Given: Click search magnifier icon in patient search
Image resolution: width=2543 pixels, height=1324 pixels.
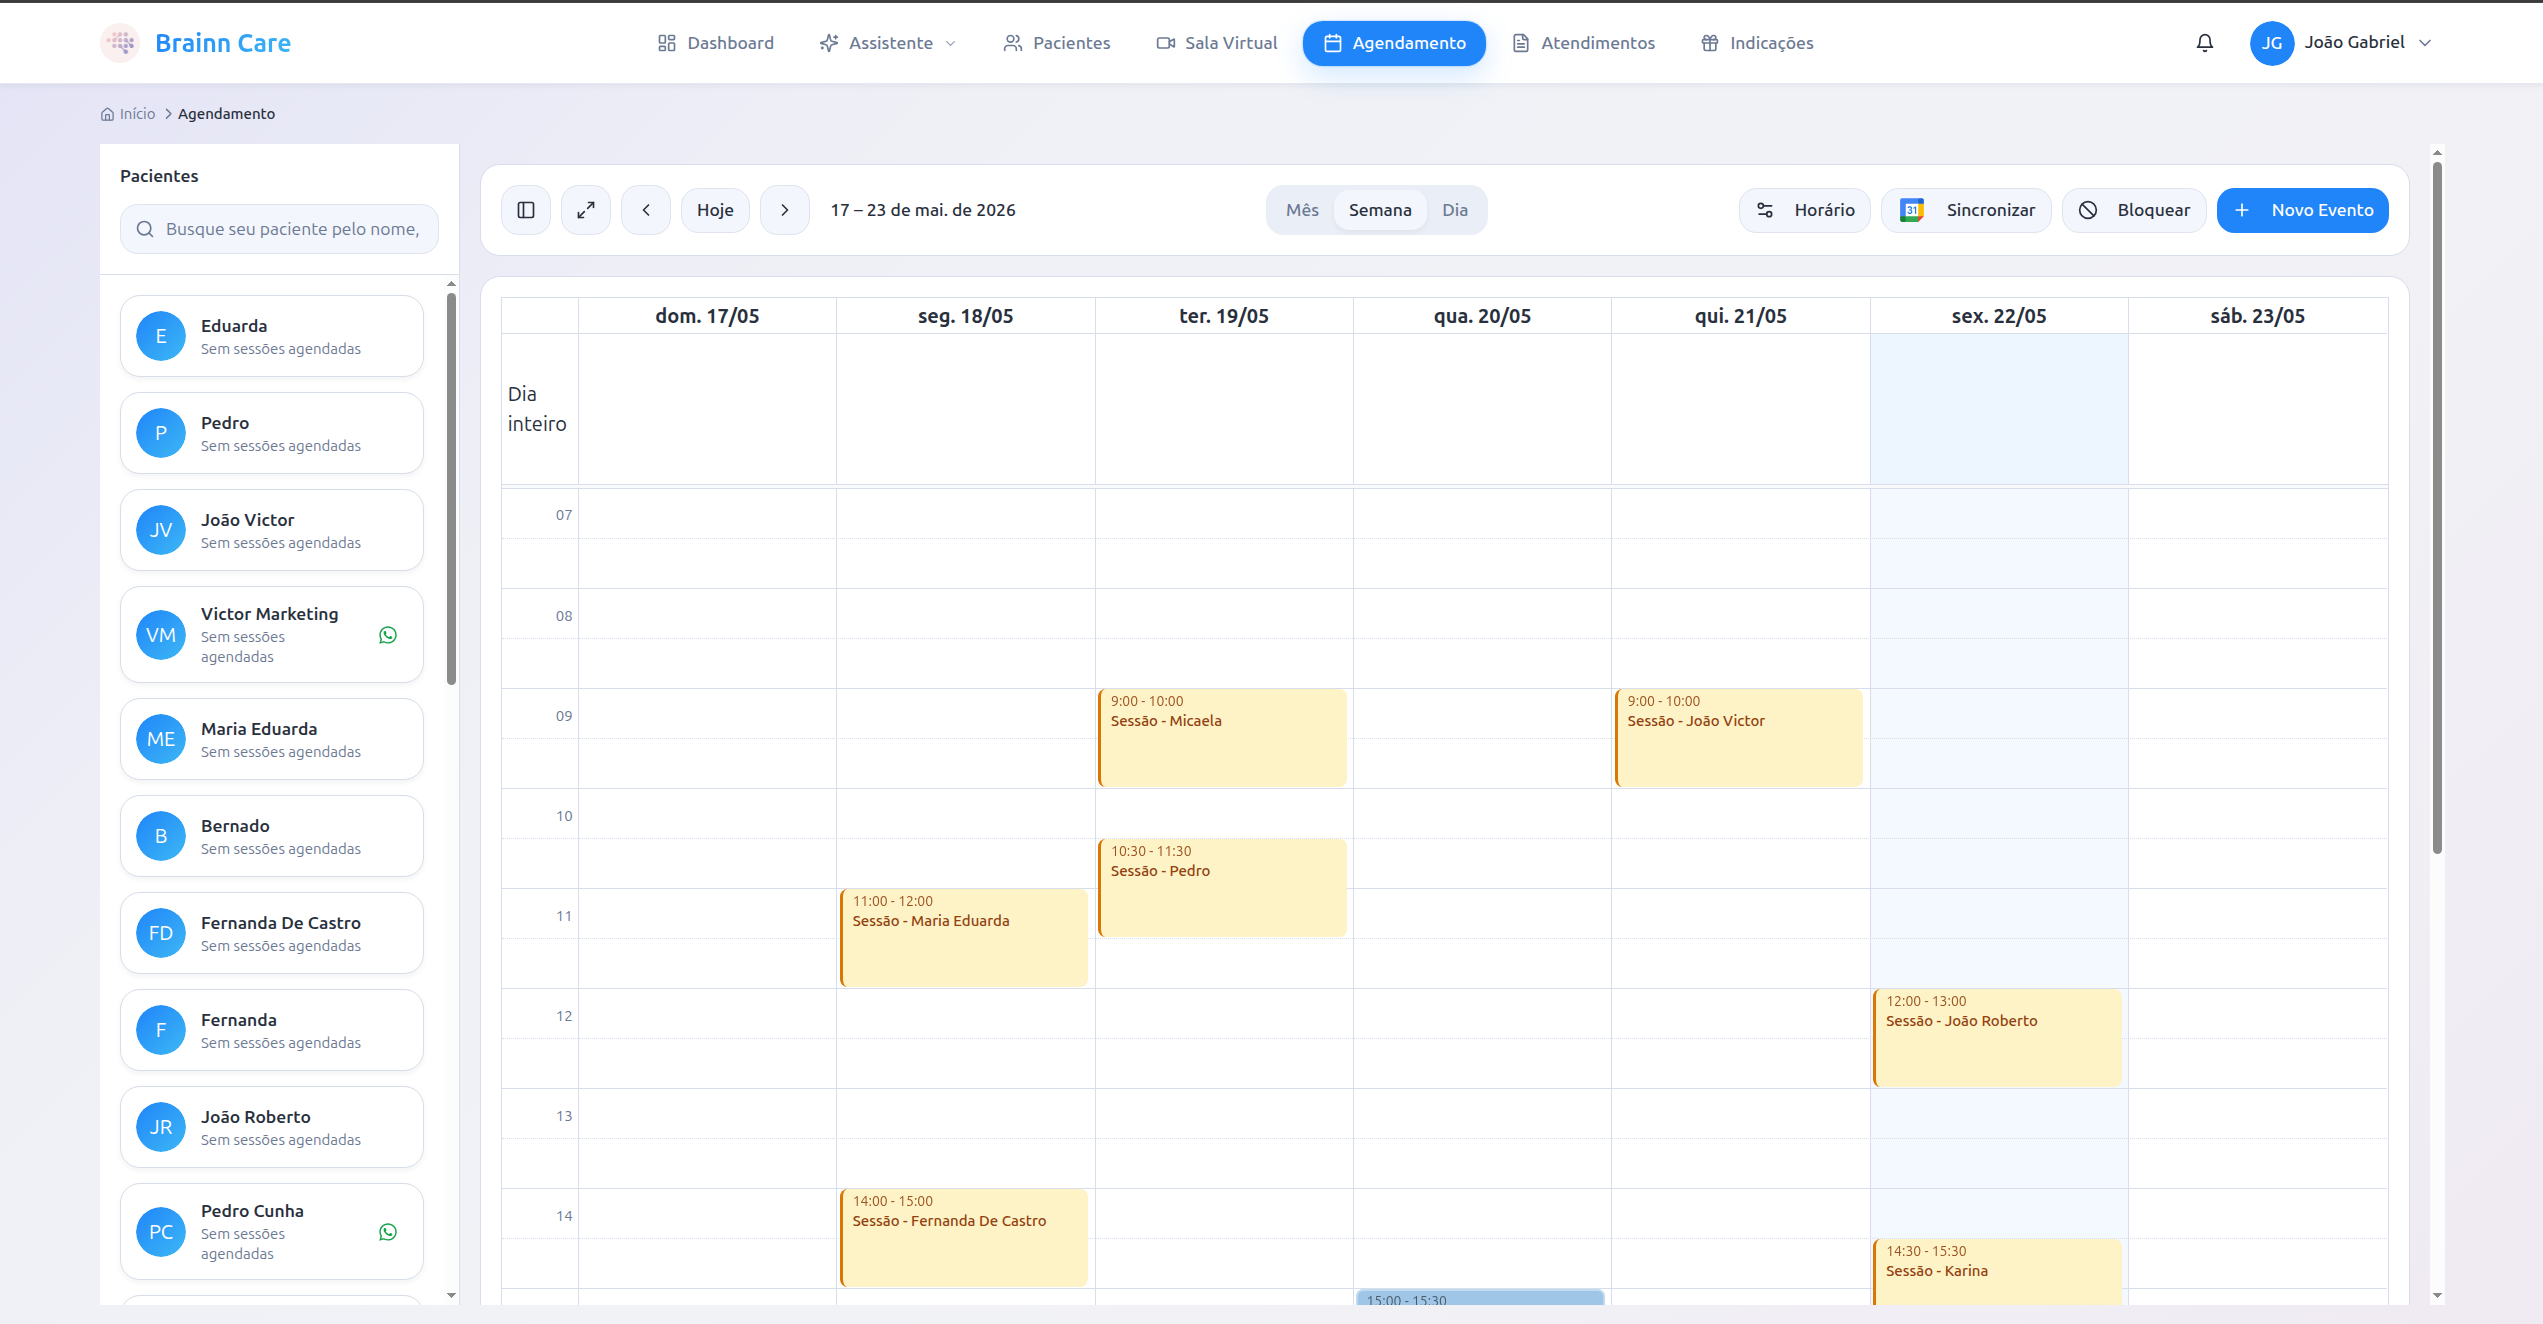Looking at the screenshot, I should 145,229.
